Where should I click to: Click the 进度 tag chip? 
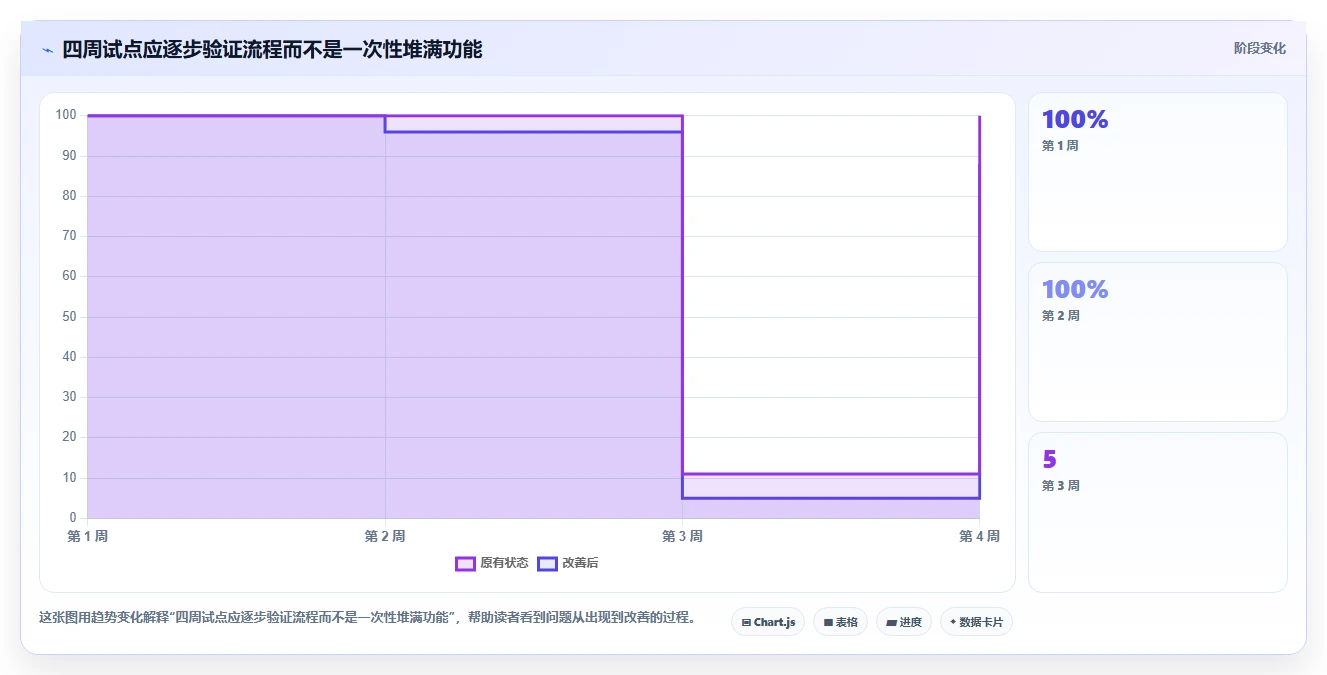[904, 622]
